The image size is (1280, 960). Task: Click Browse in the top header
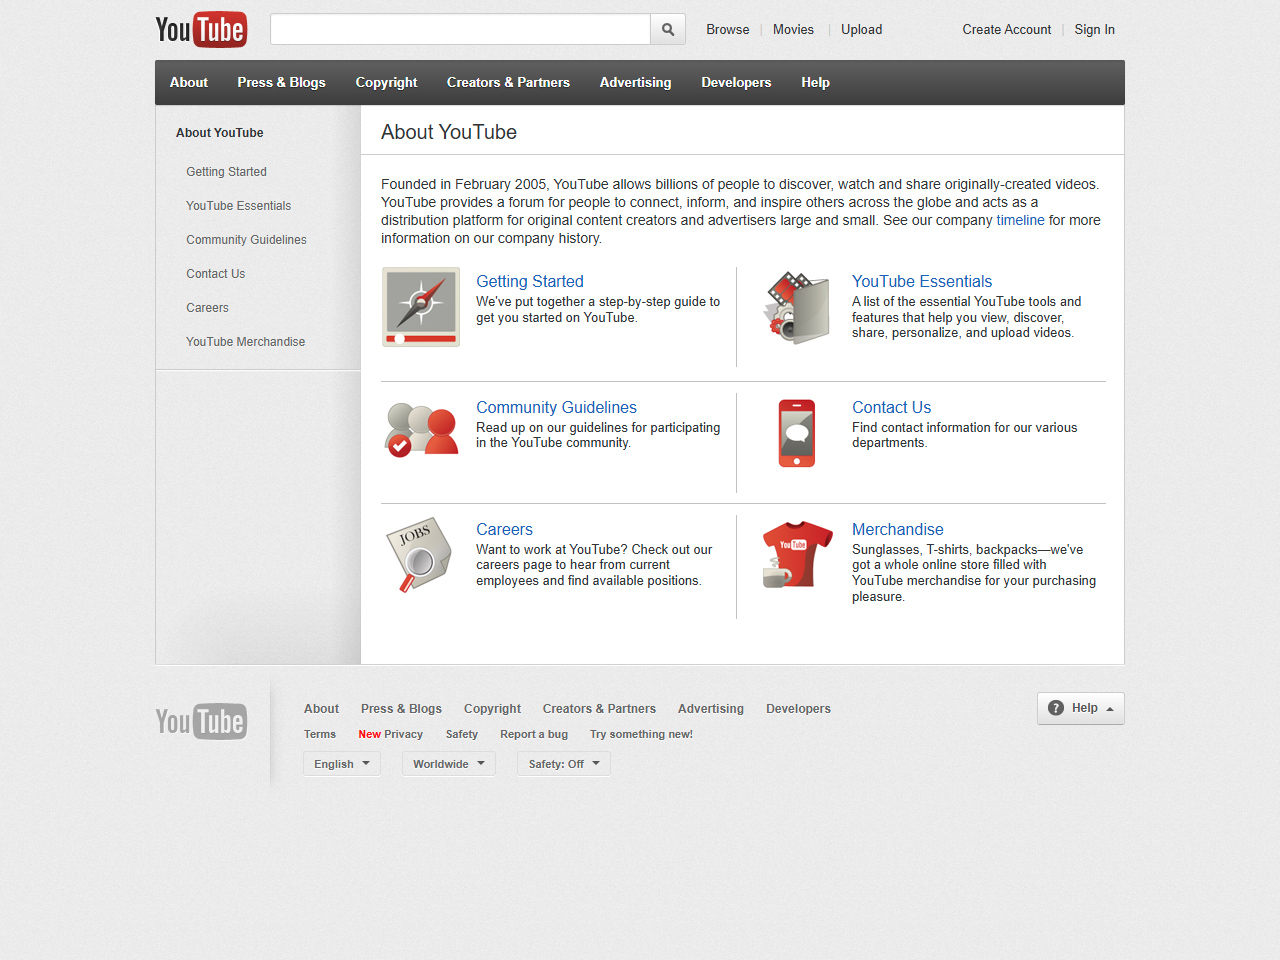(728, 30)
